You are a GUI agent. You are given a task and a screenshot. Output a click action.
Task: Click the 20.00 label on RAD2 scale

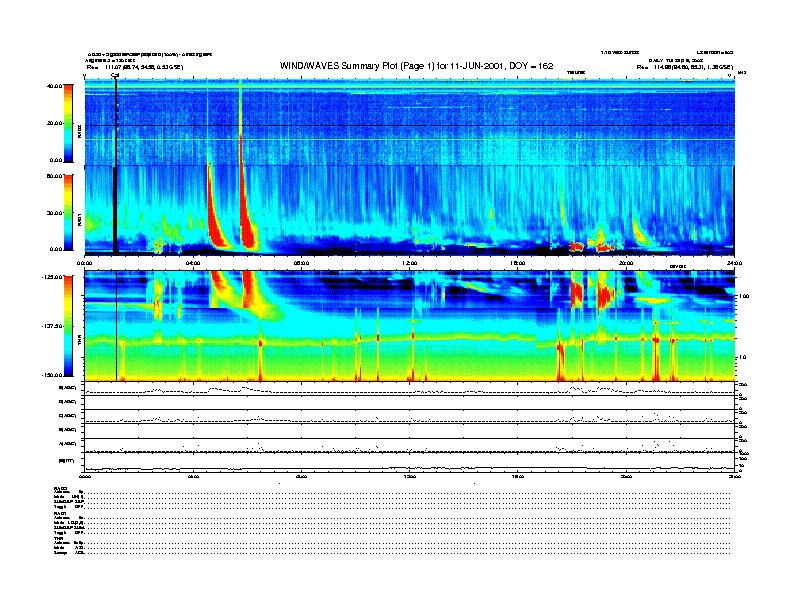point(54,123)
